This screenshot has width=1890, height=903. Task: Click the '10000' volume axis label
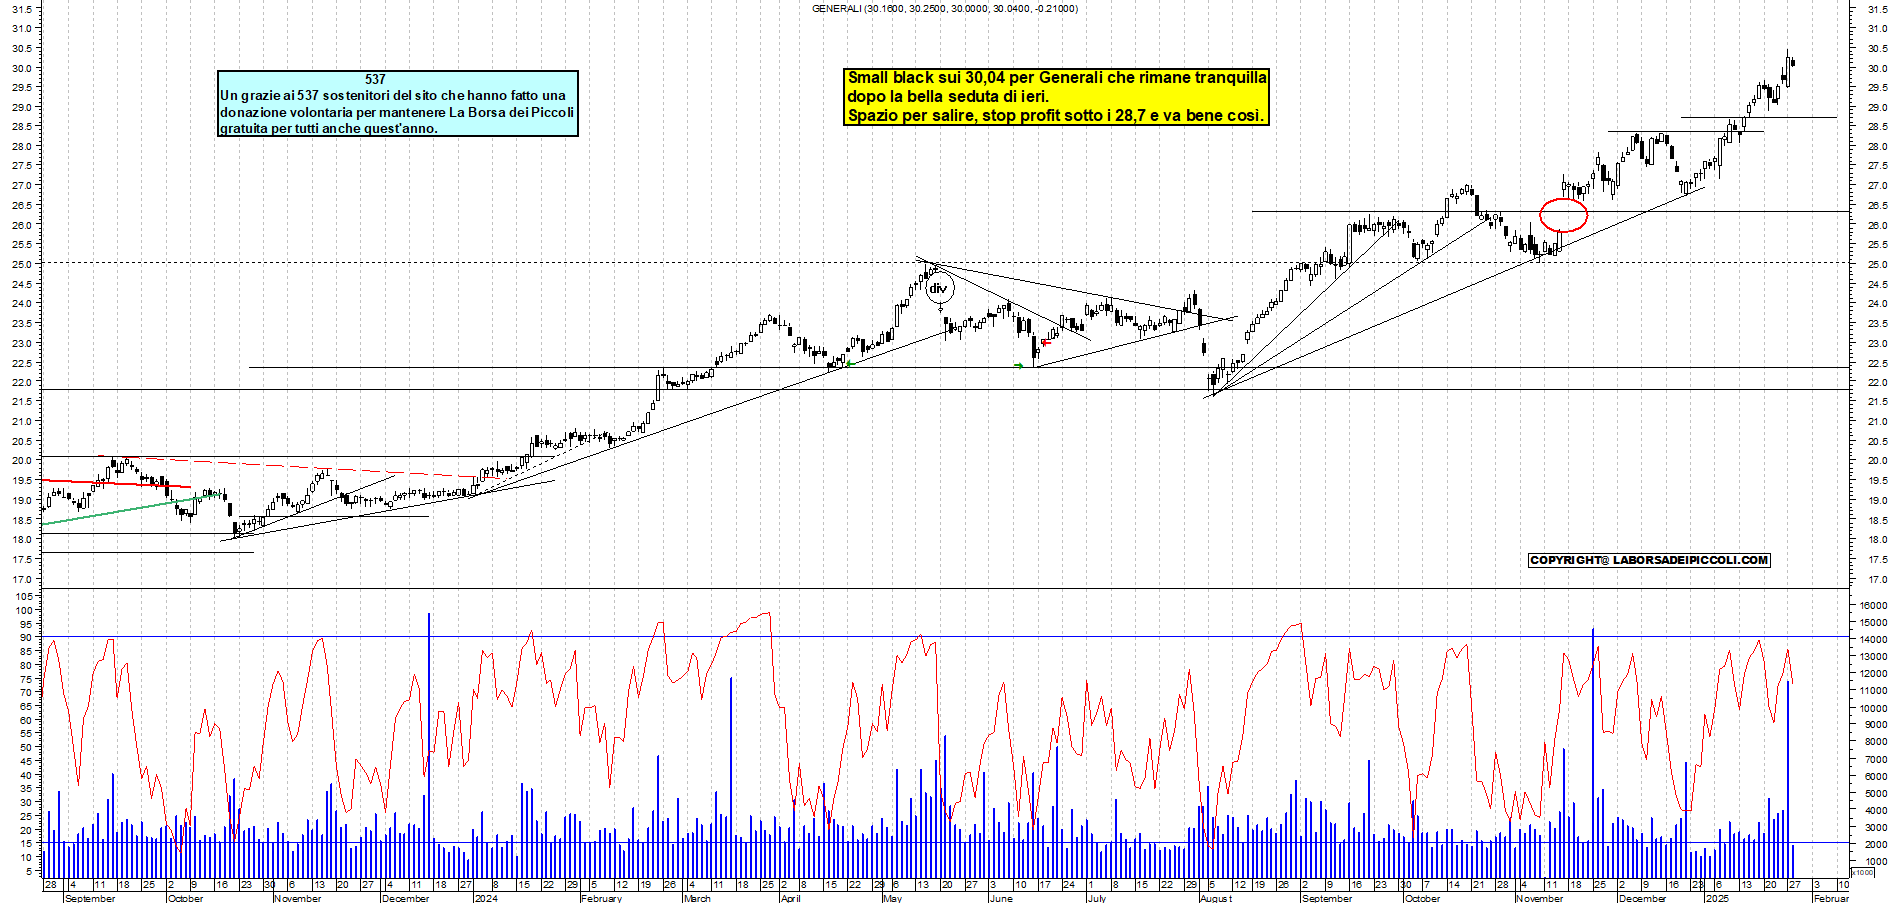[1873, 708]
